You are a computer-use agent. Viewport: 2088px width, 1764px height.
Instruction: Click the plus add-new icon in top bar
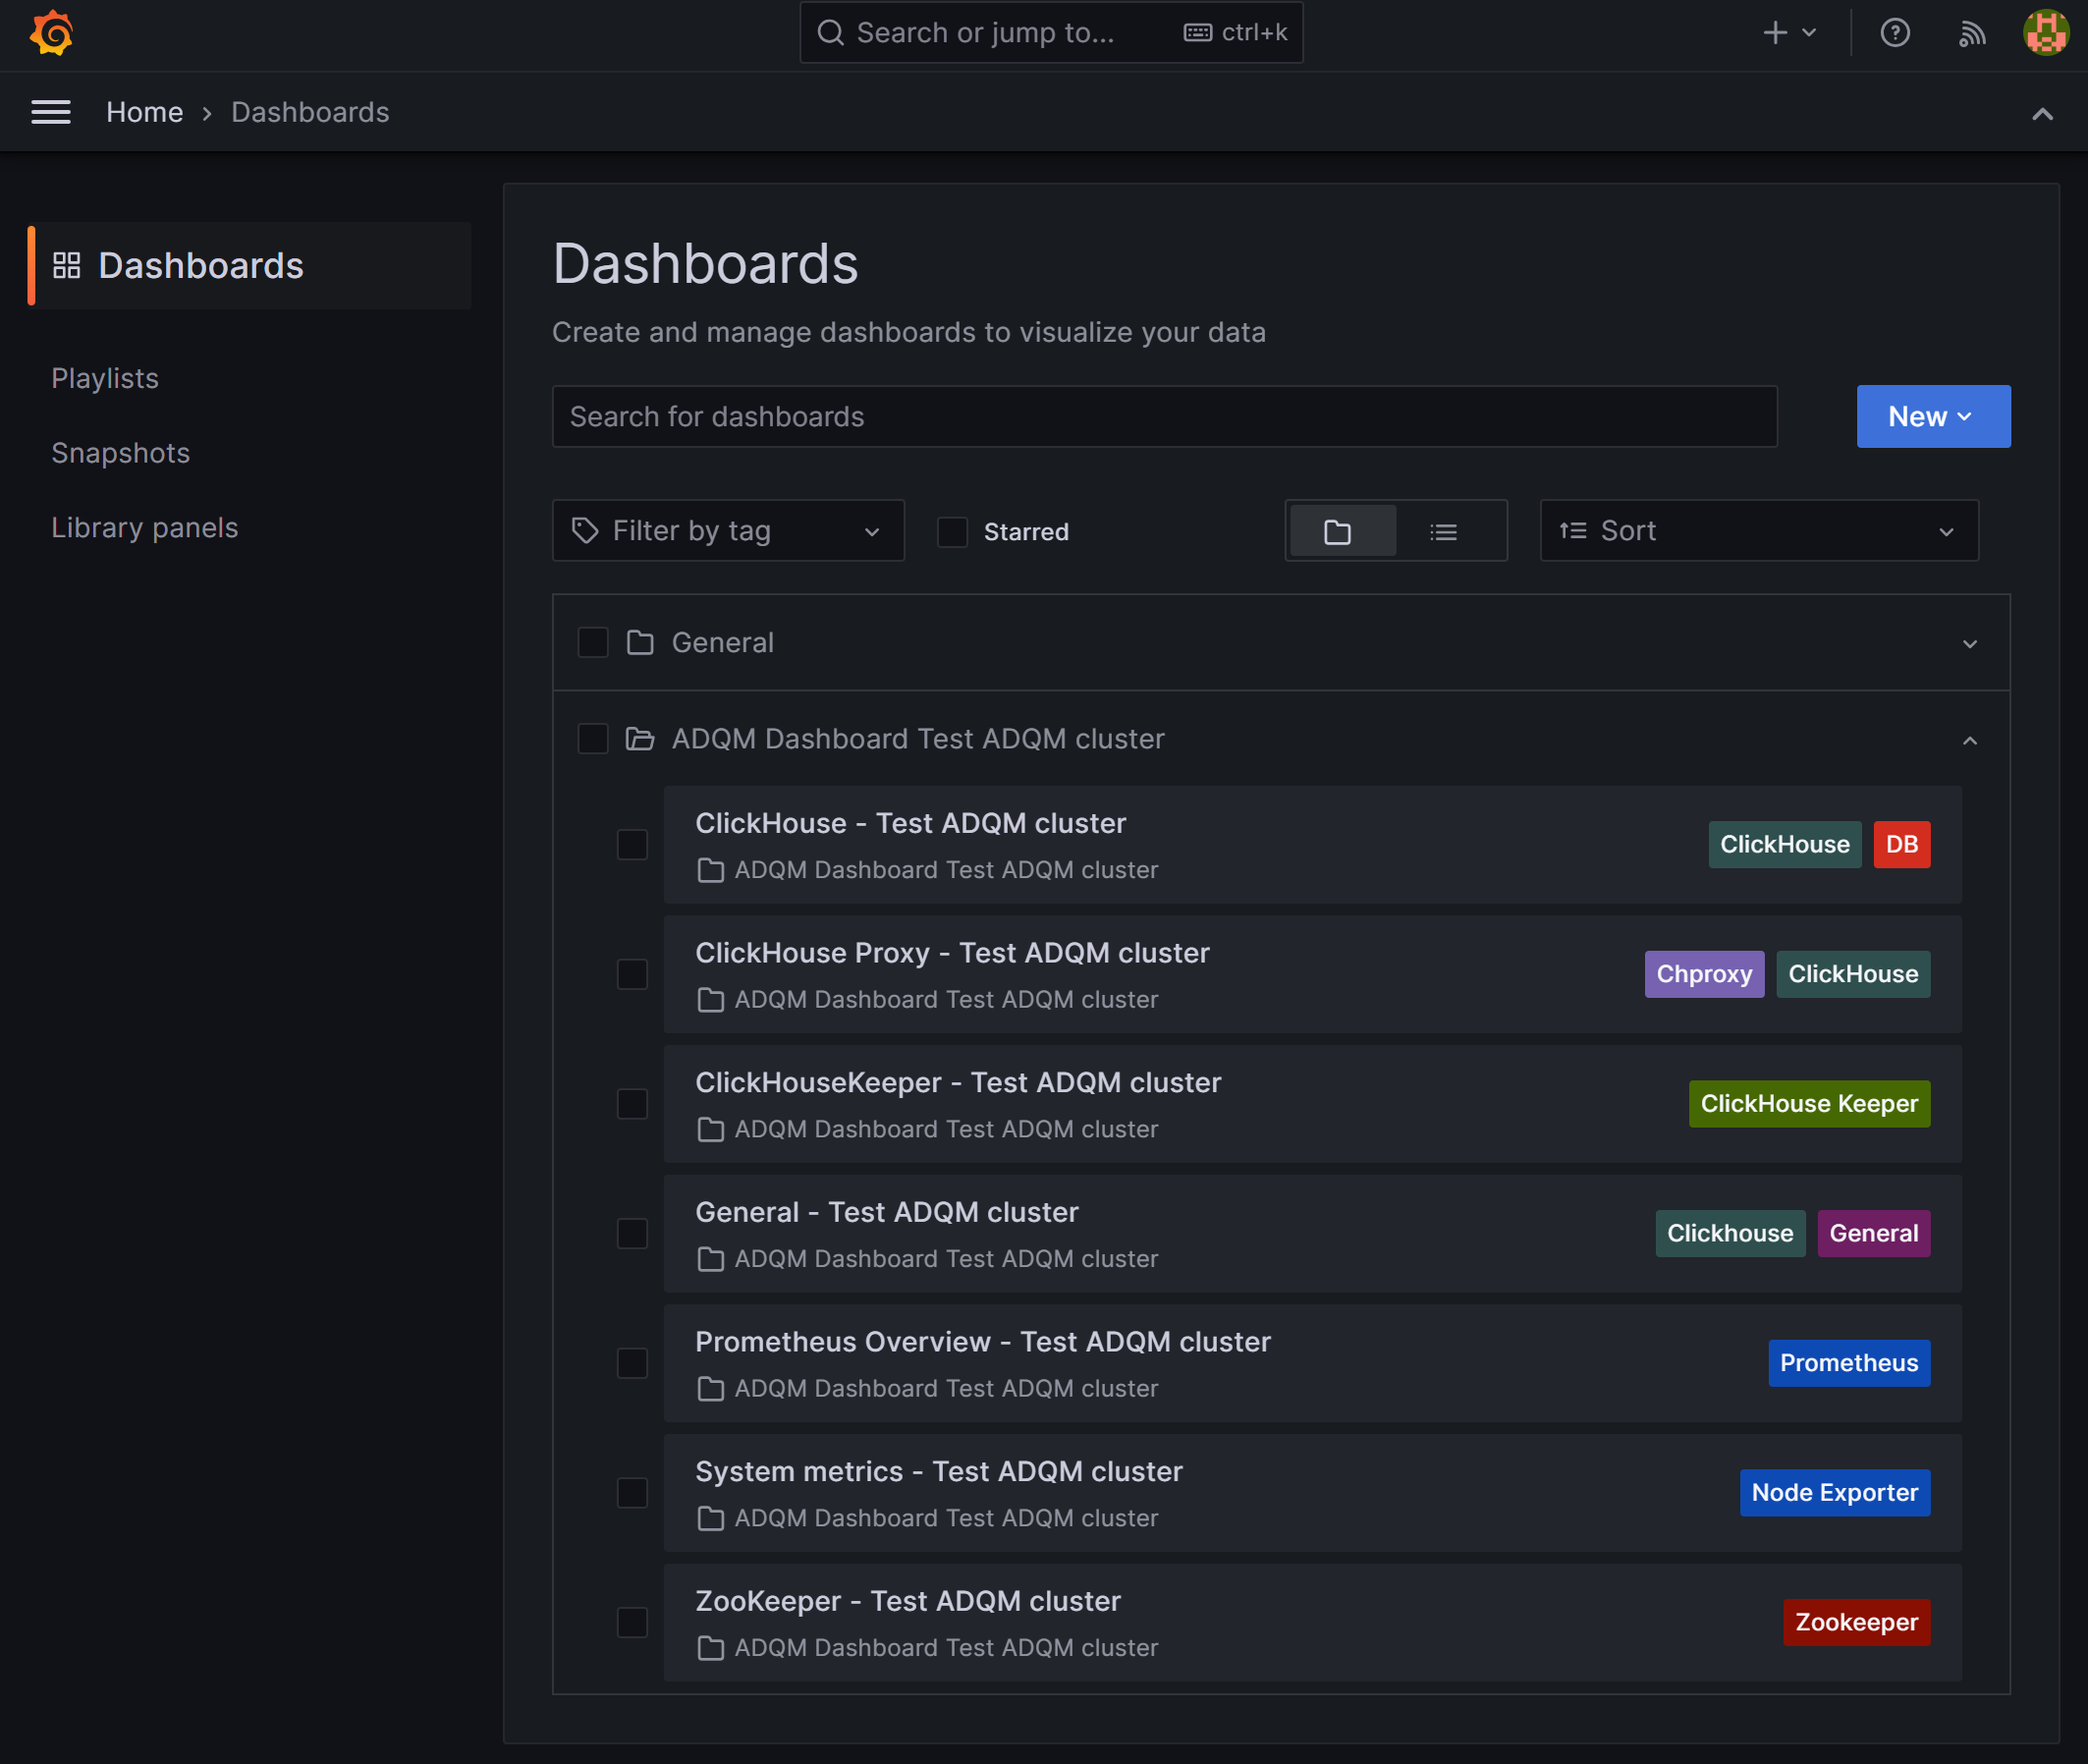coord(1774,33)
